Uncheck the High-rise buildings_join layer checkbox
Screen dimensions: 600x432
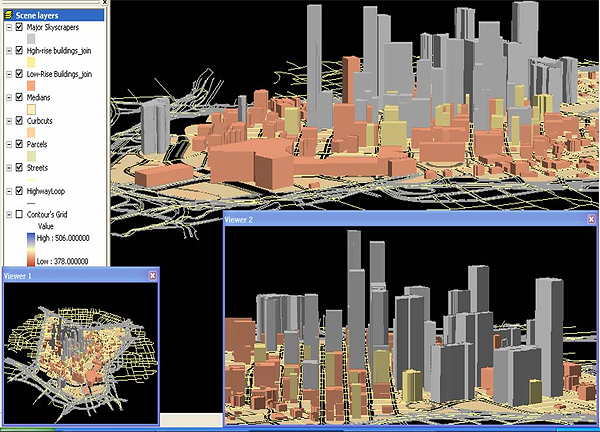click(x=19, y=51)
